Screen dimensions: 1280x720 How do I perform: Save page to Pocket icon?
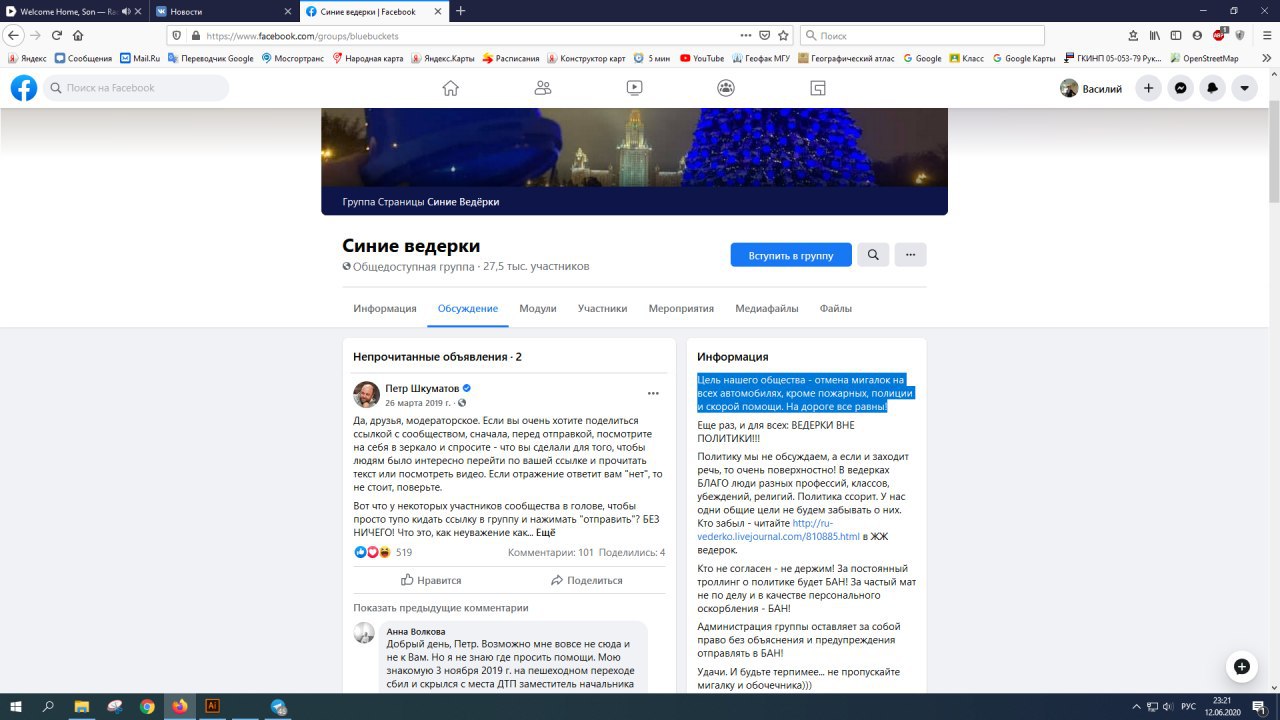coord(765,35)
